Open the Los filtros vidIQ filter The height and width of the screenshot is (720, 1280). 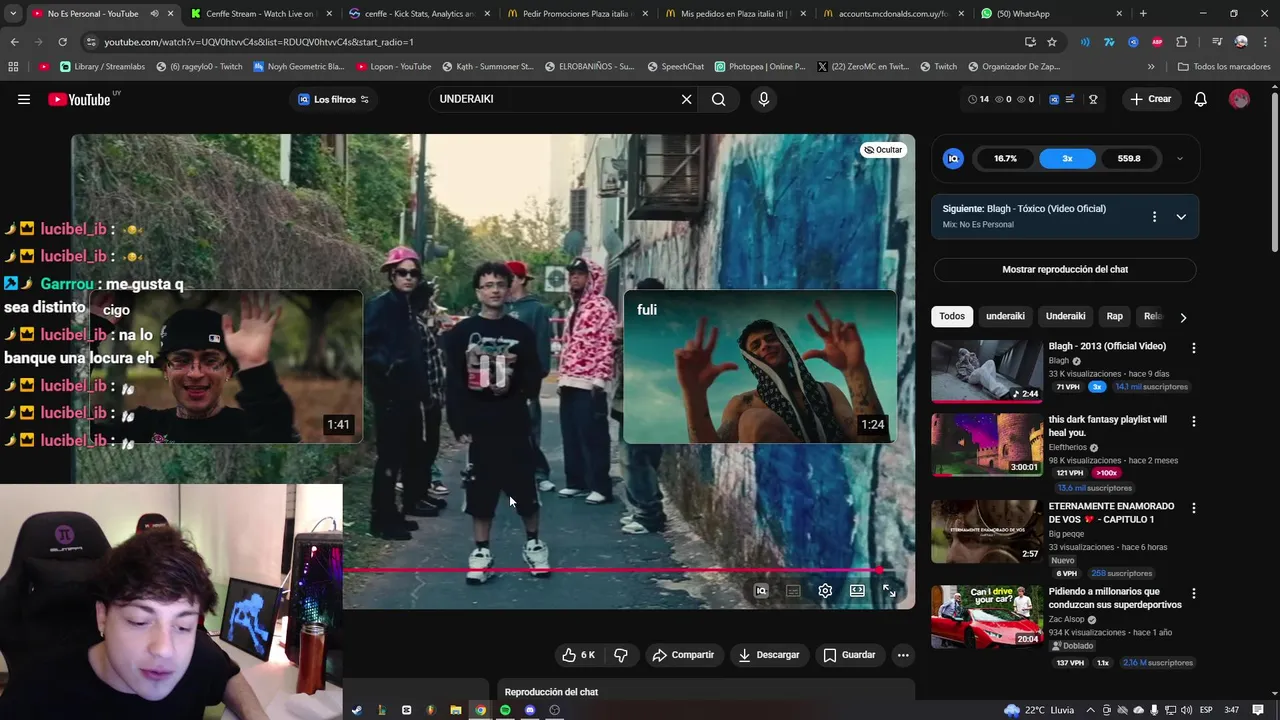[334, 99]
